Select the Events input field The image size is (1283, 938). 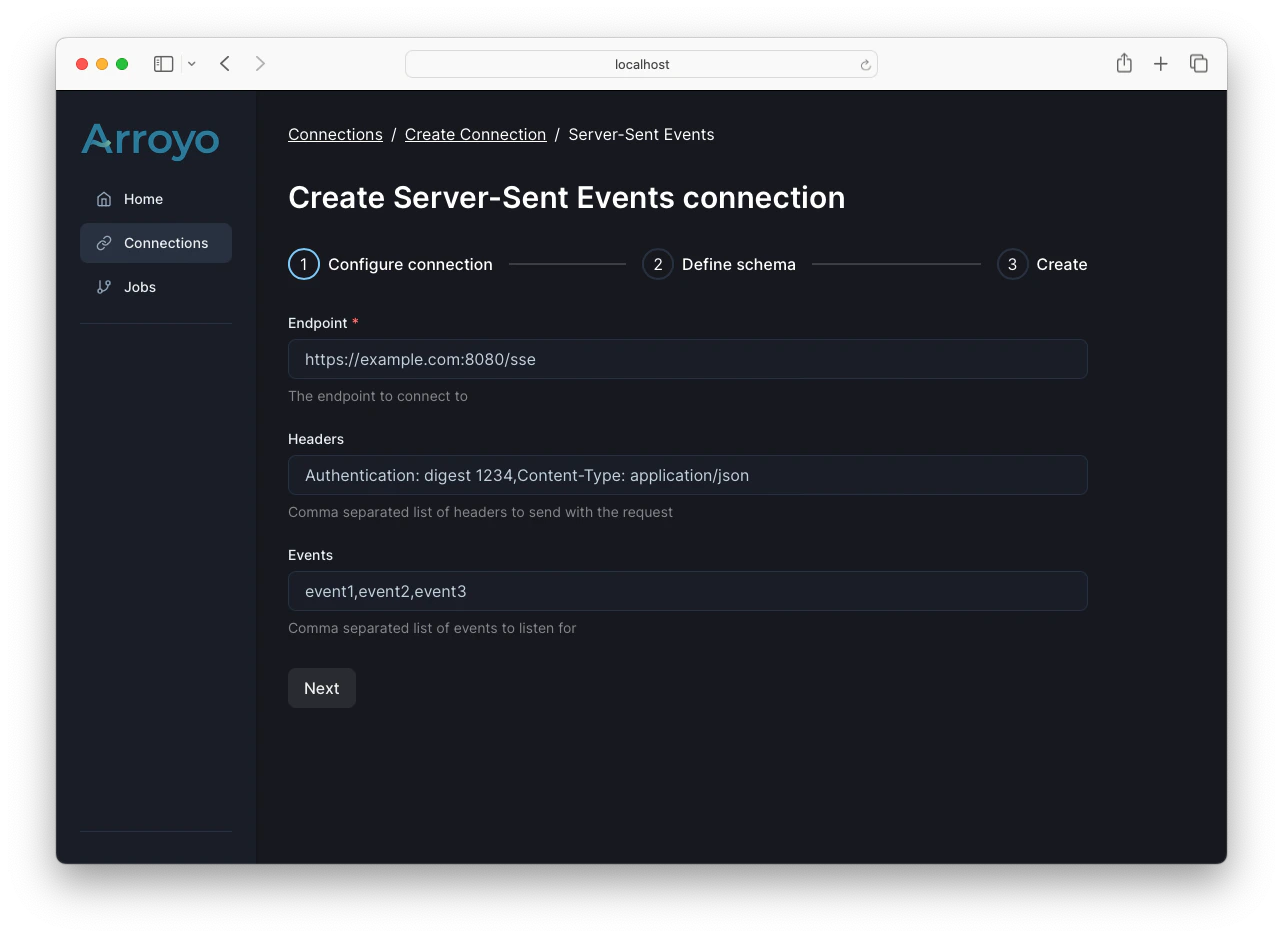point(687,591)
